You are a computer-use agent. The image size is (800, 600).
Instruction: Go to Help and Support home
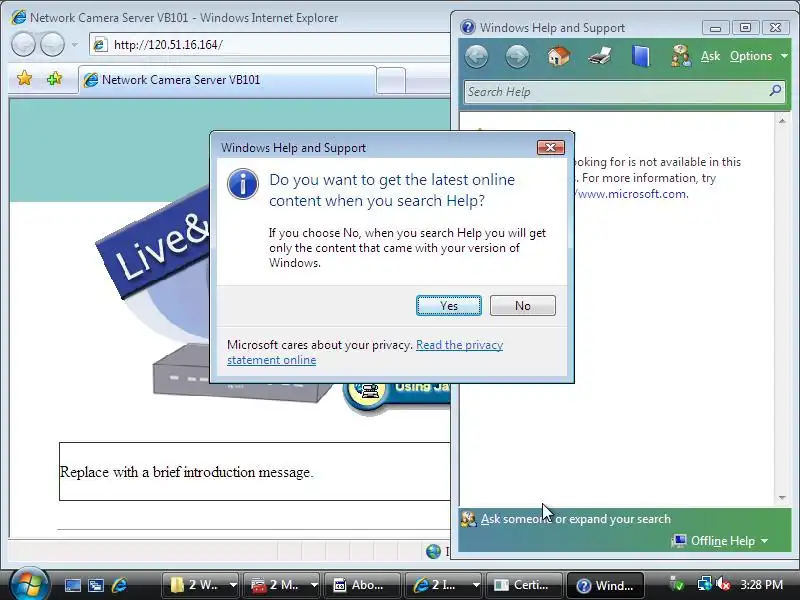[x=558, y=56]
